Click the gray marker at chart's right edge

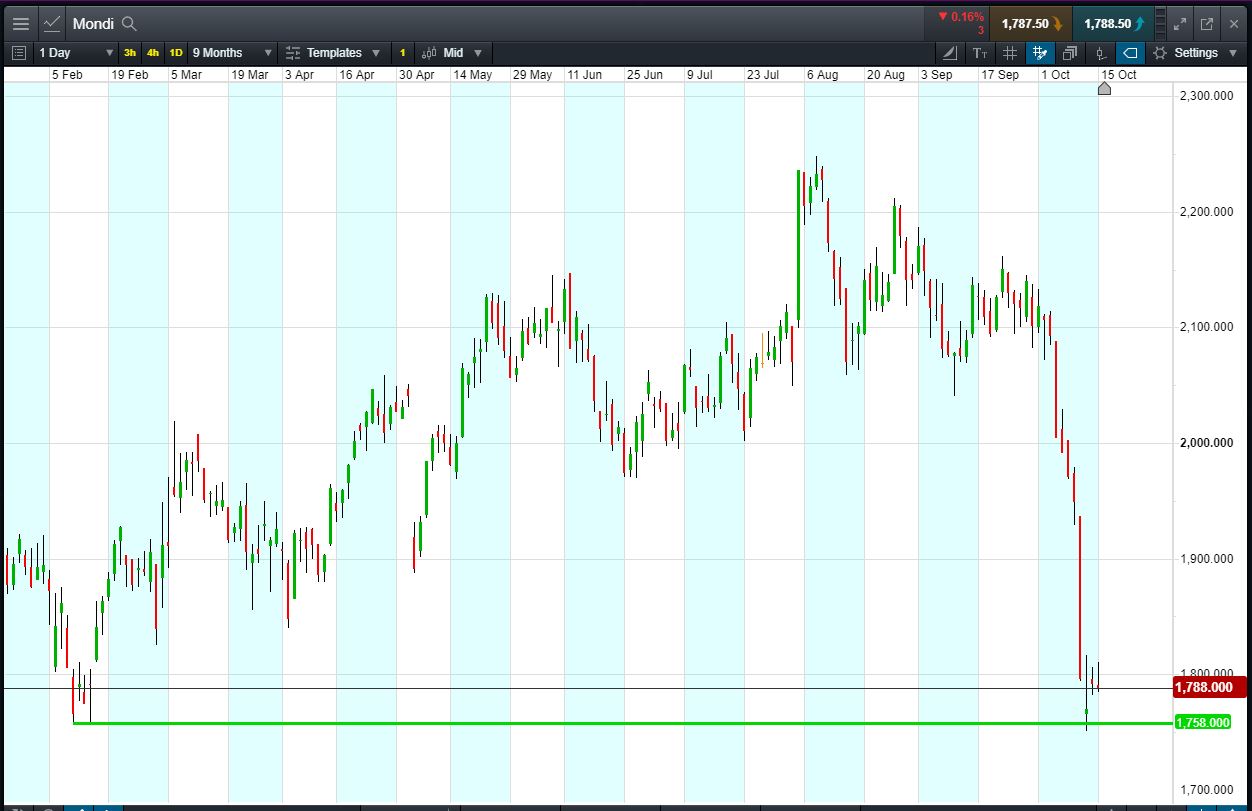pyautogui.click(x=1104, y=89)
